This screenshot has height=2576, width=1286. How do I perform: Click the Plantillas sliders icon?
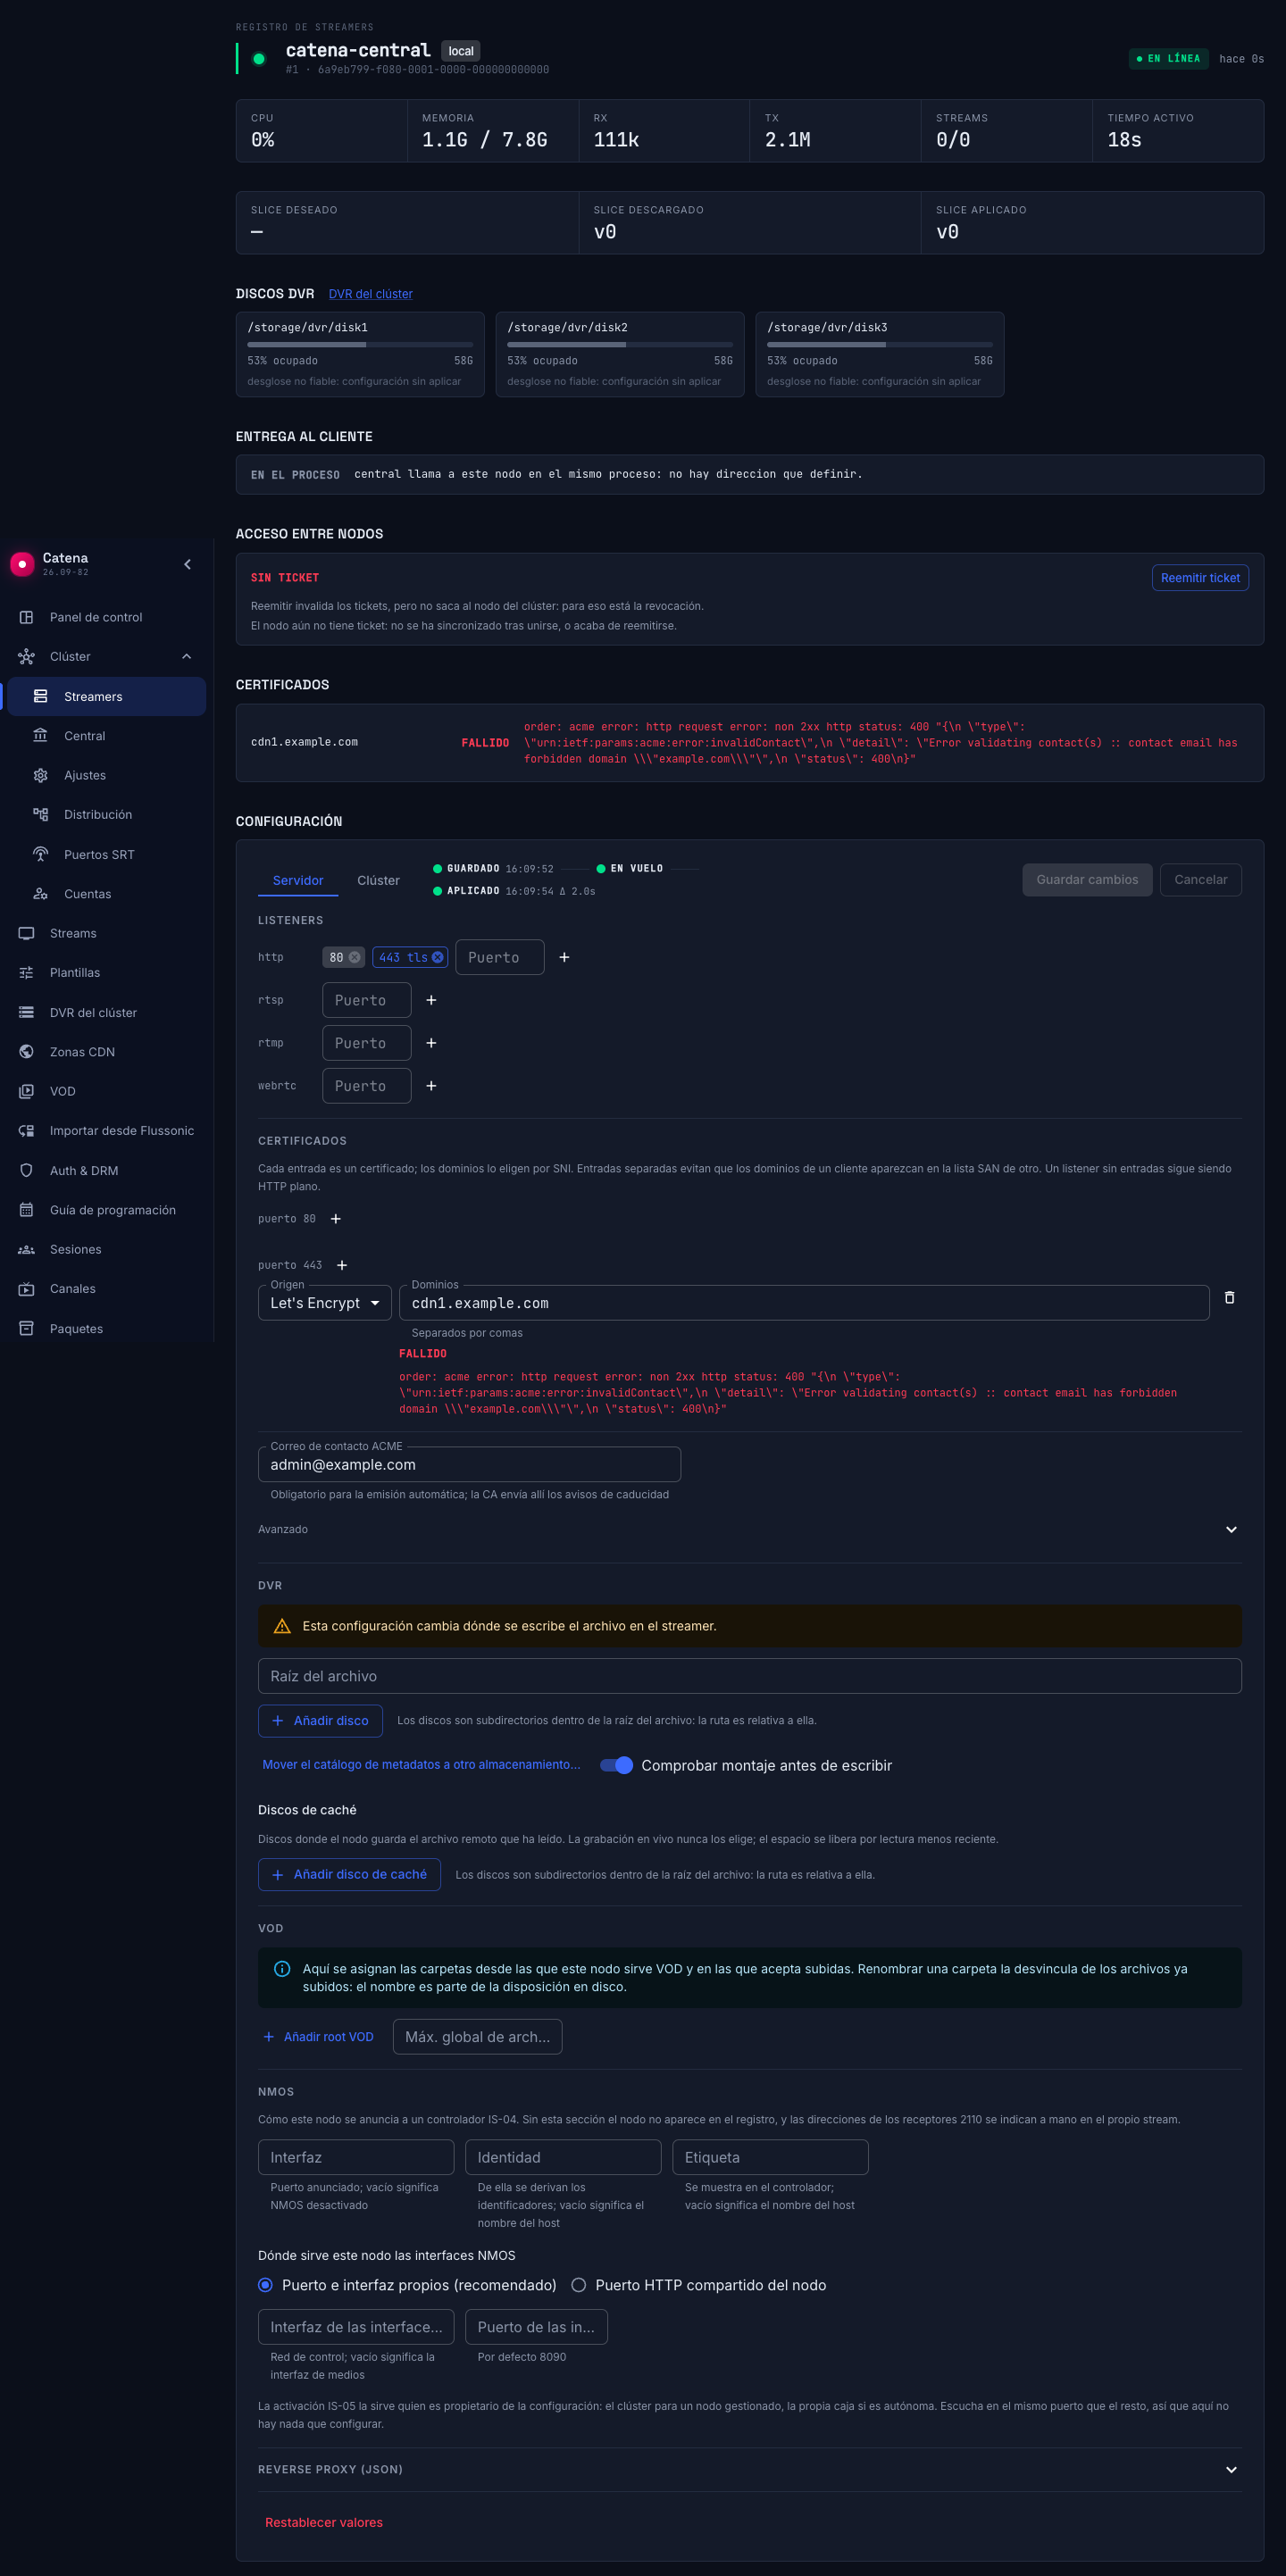27,972
